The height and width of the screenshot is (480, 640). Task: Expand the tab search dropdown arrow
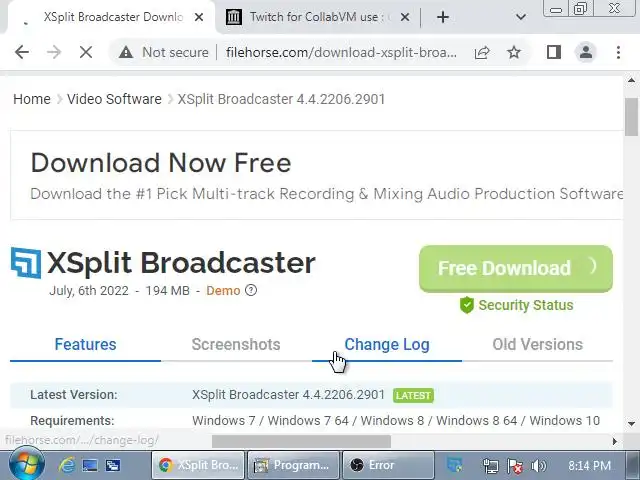(x=520, y=17)
